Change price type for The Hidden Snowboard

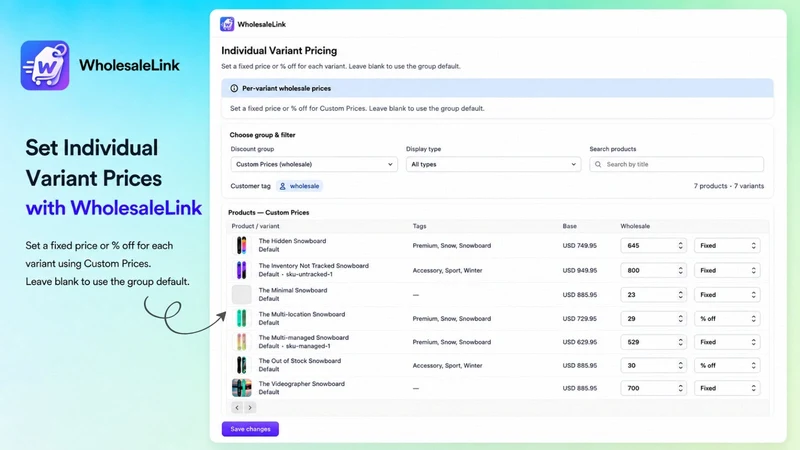pyautogui.click(x=727, y=245)
